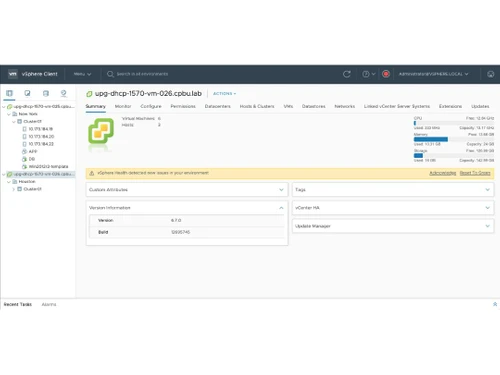
Task: Open the Hosts and Clusters inventory view icon
Action: tap(9, 93)
